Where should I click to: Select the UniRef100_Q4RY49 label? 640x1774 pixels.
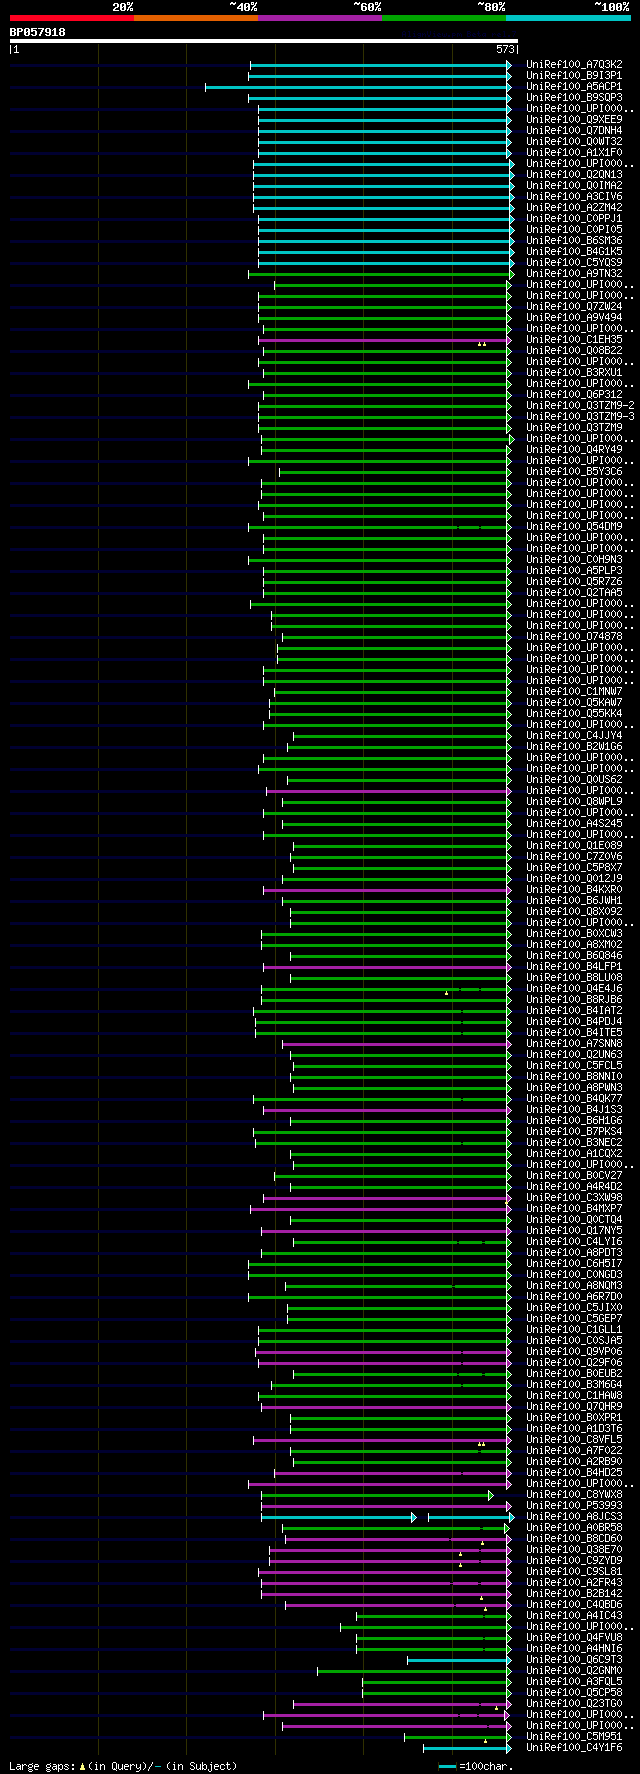(574, 449)
